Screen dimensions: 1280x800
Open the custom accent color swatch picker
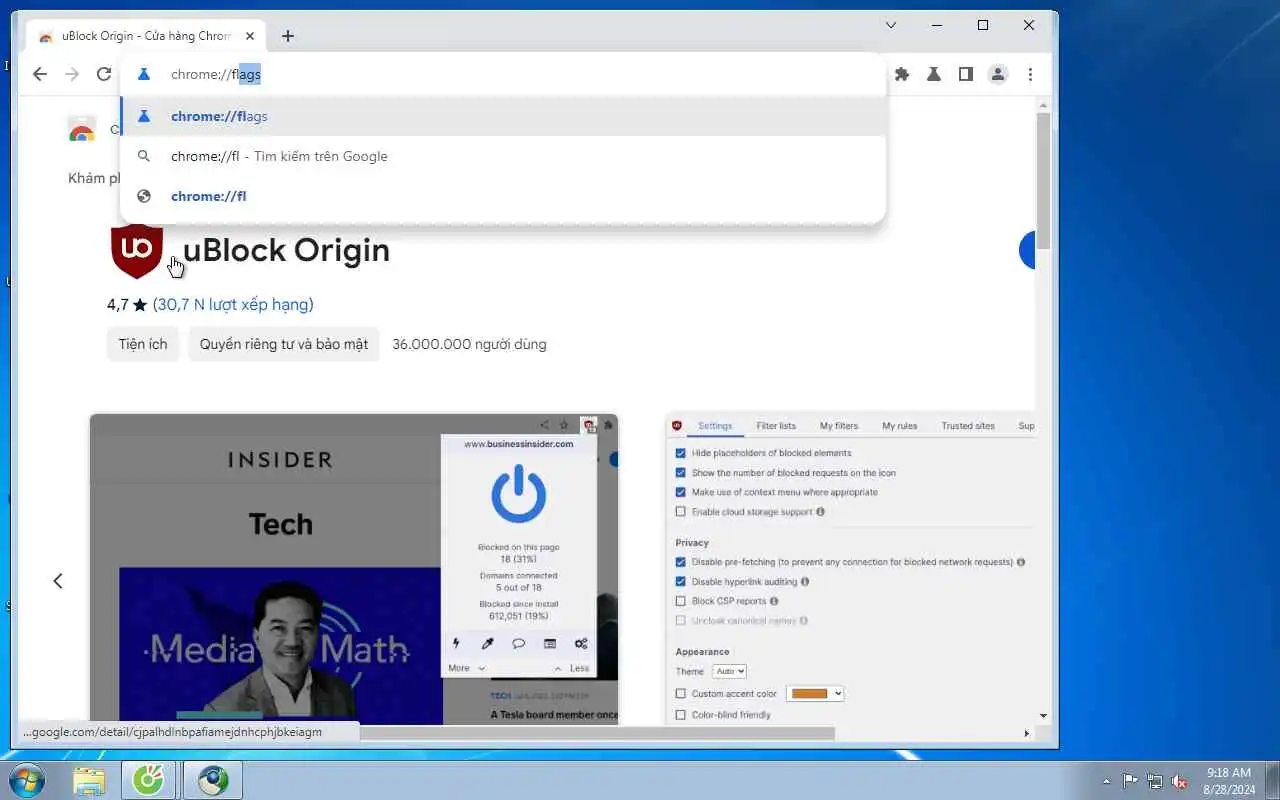816,694
